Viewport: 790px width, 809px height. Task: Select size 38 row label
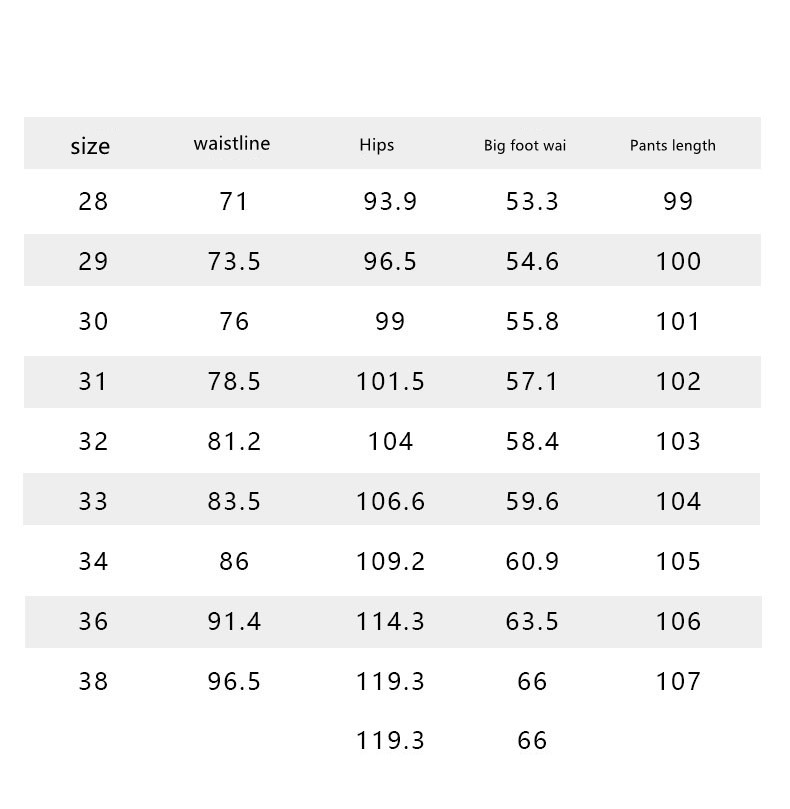pos(93,682)
